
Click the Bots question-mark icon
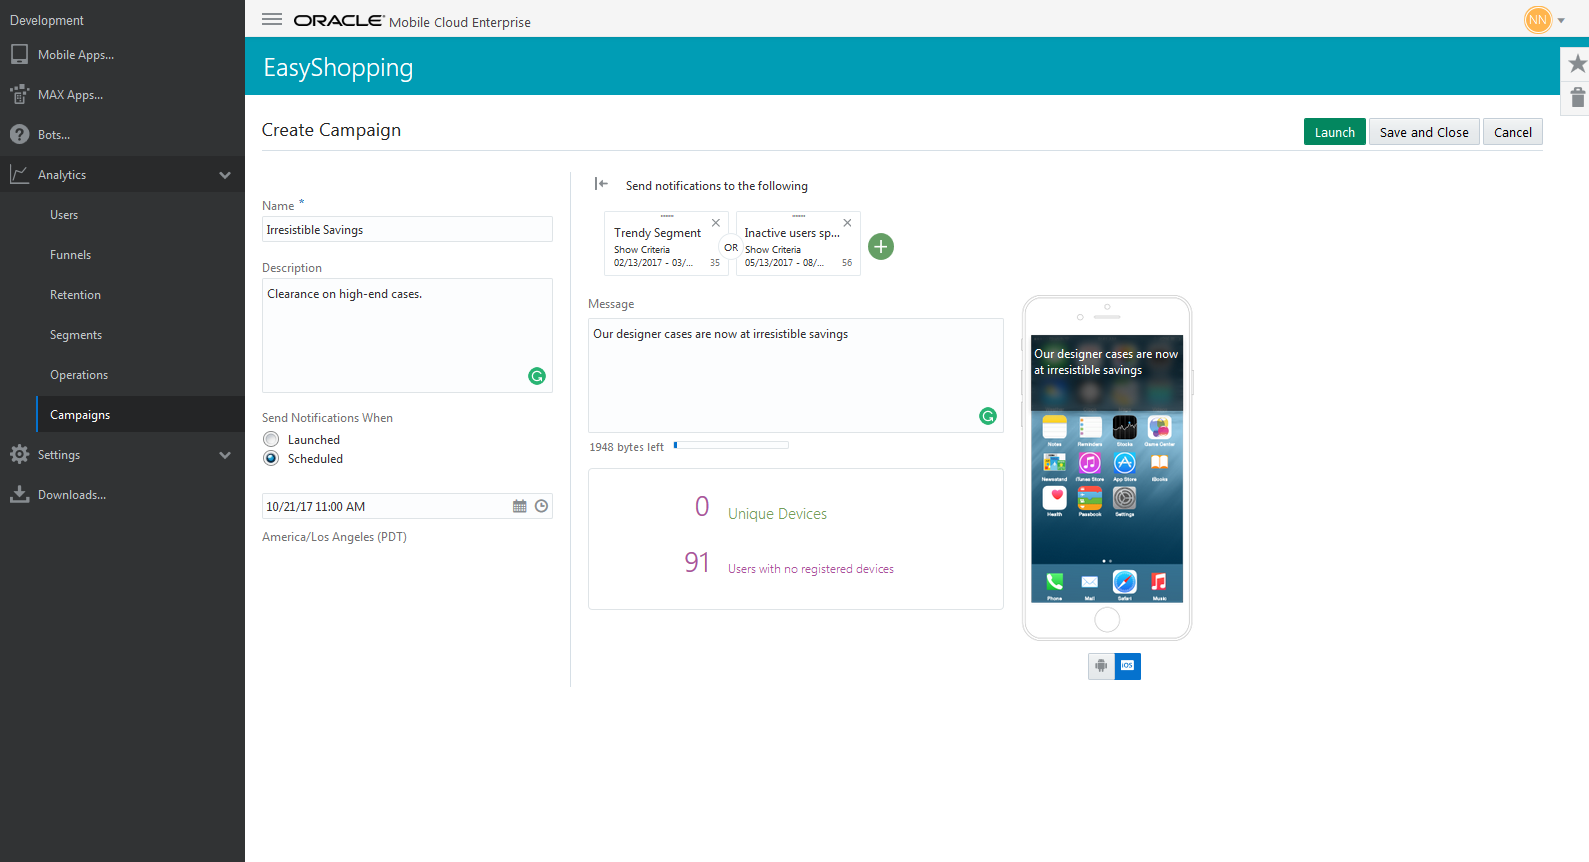19,134
